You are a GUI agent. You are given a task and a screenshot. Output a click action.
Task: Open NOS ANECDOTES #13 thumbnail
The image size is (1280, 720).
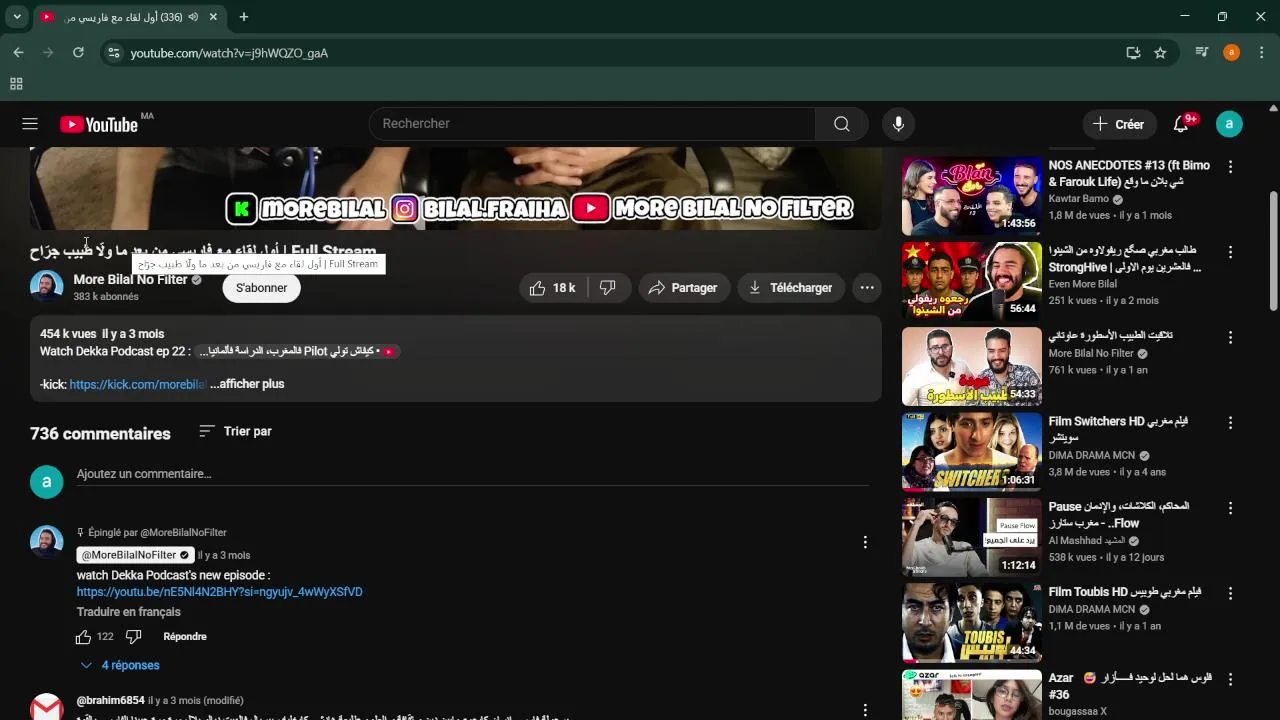972,196
